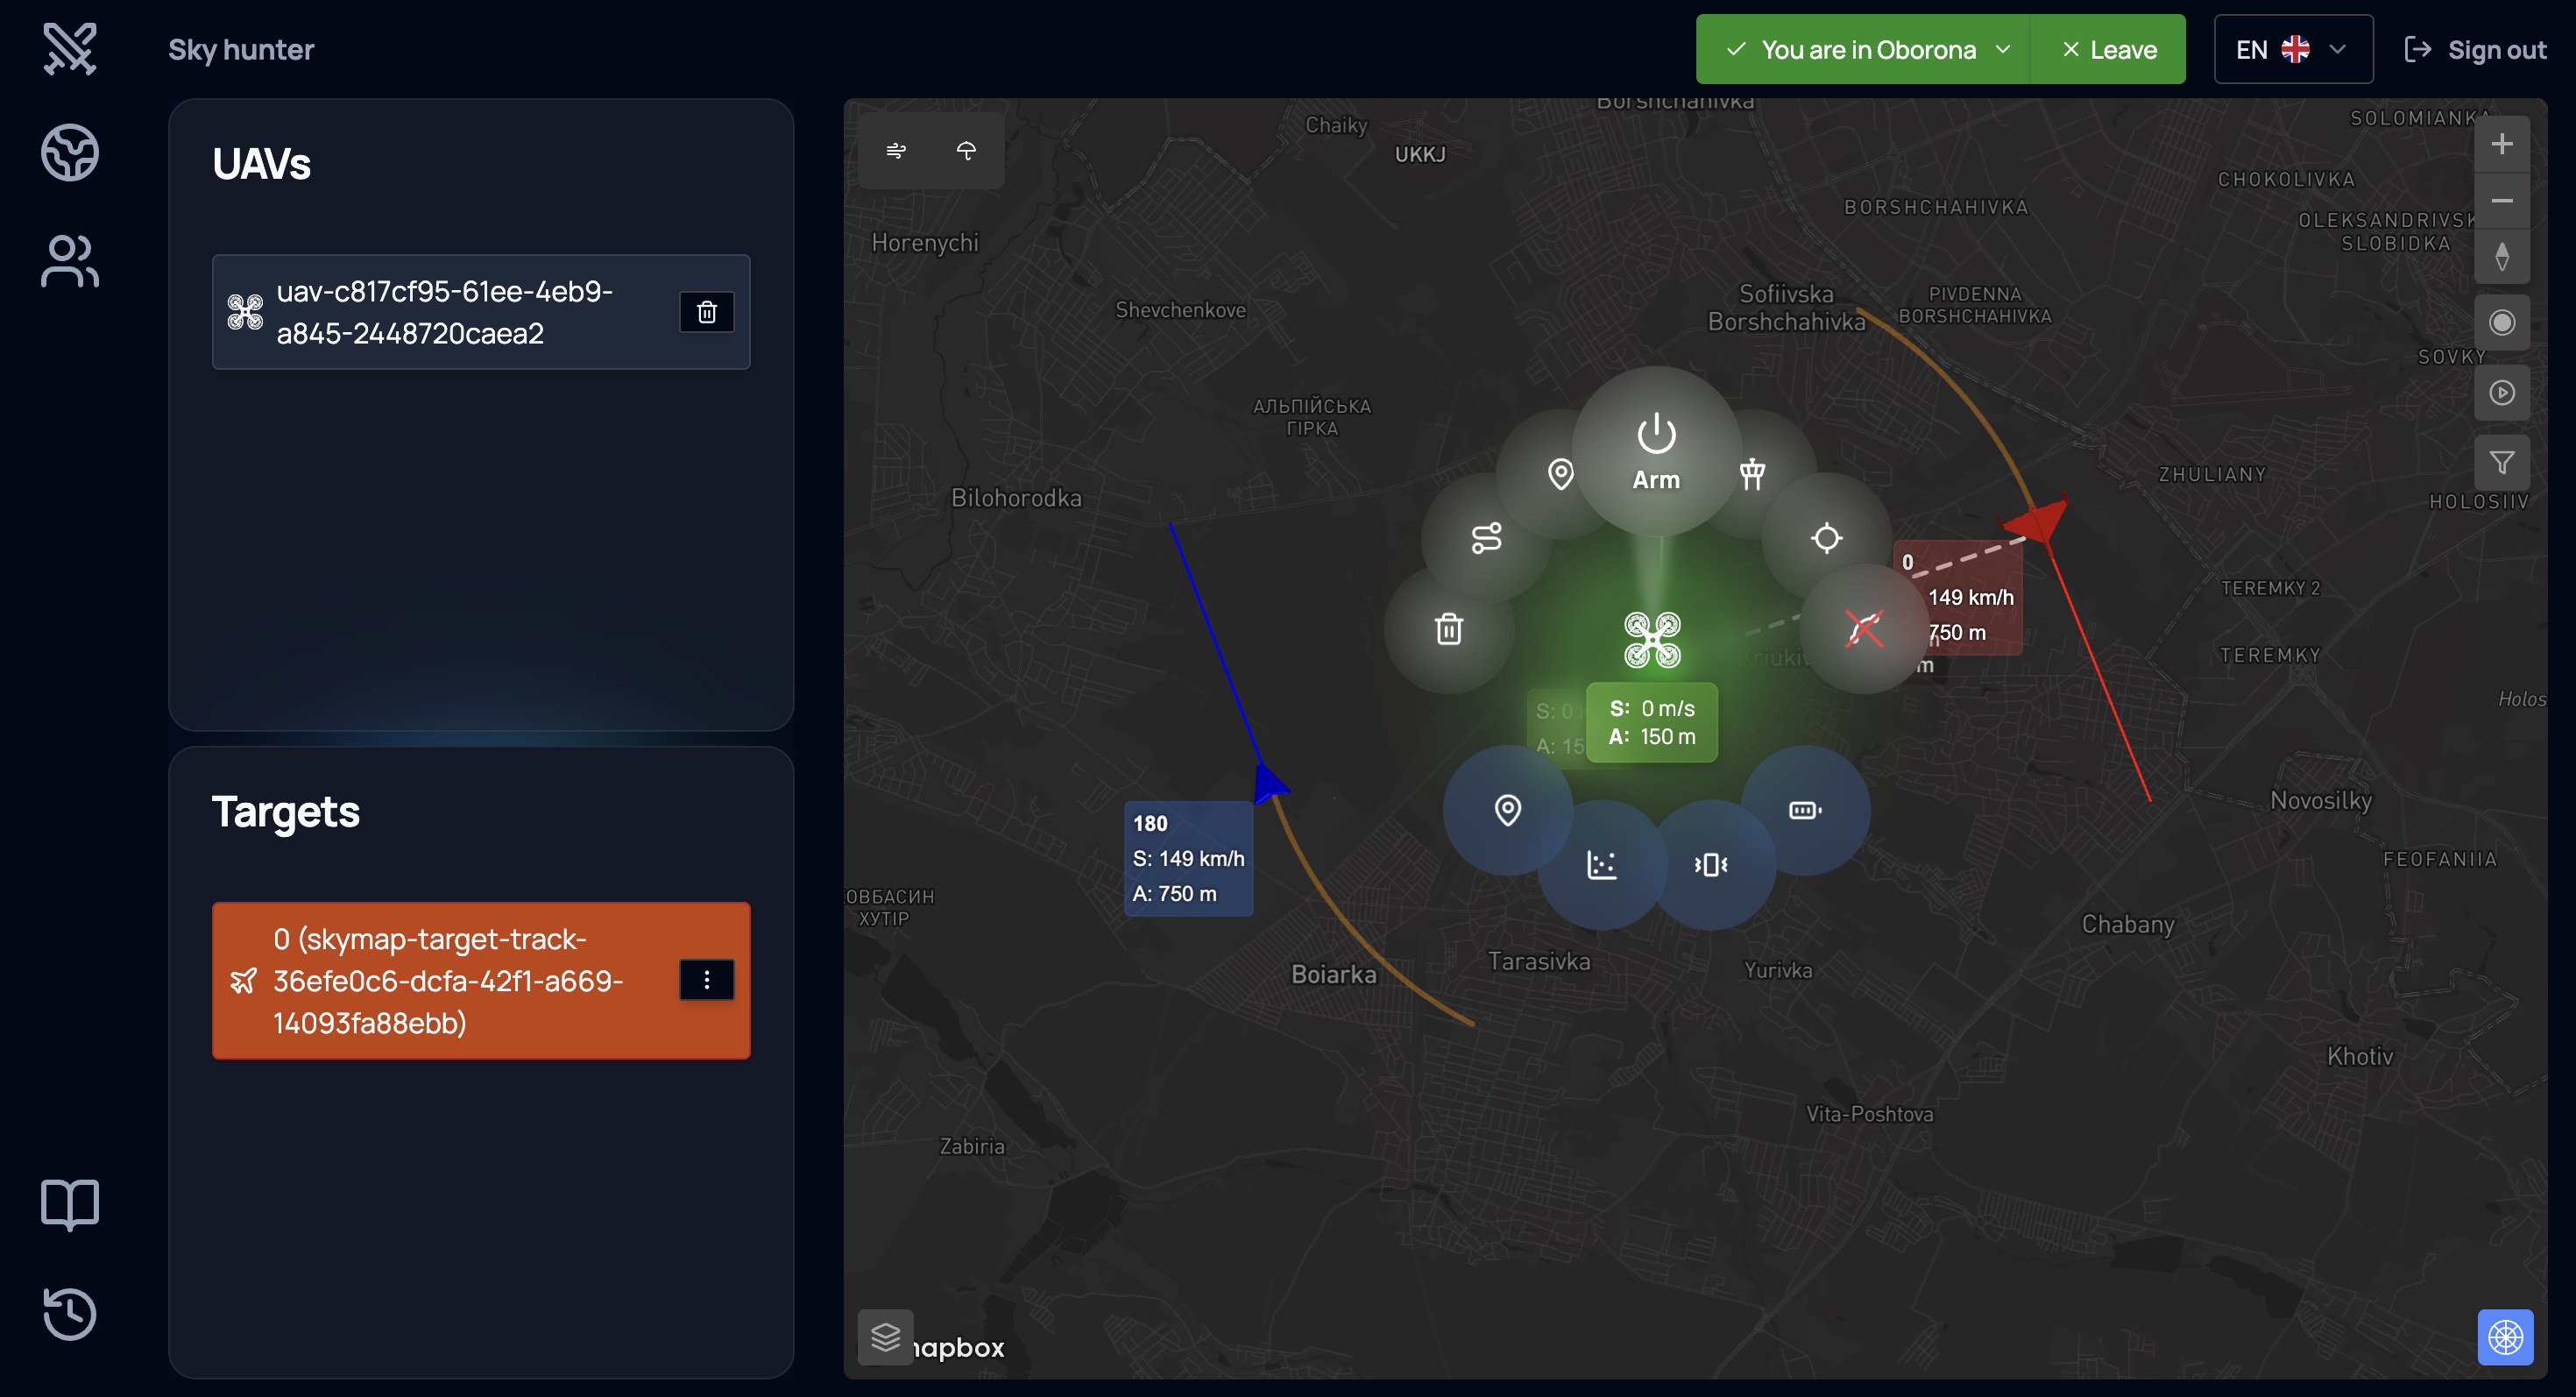The image size is (2576, 1397).
Task: Open the battery status icon in radial menu
Action: click(1804, 810)
